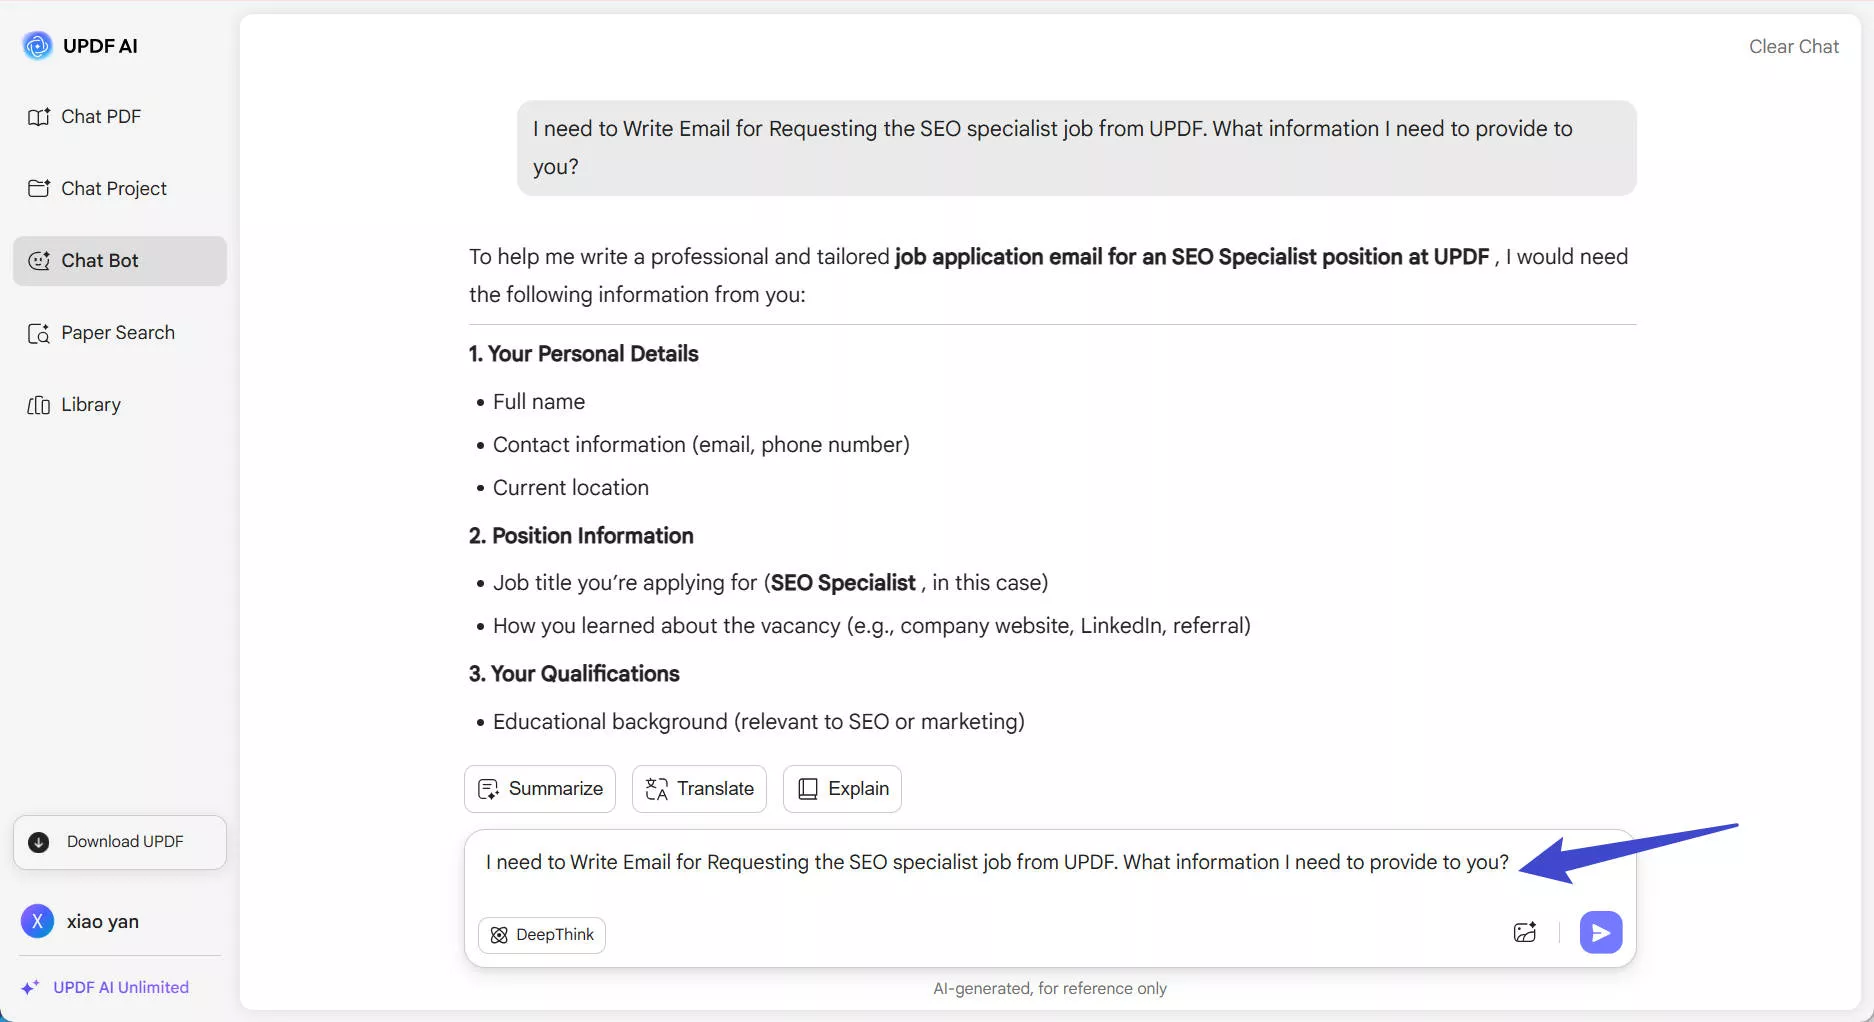1874x1022 pixels.
Task: Click the xiao yan user avatar
Action: click(x=37, y=920)
